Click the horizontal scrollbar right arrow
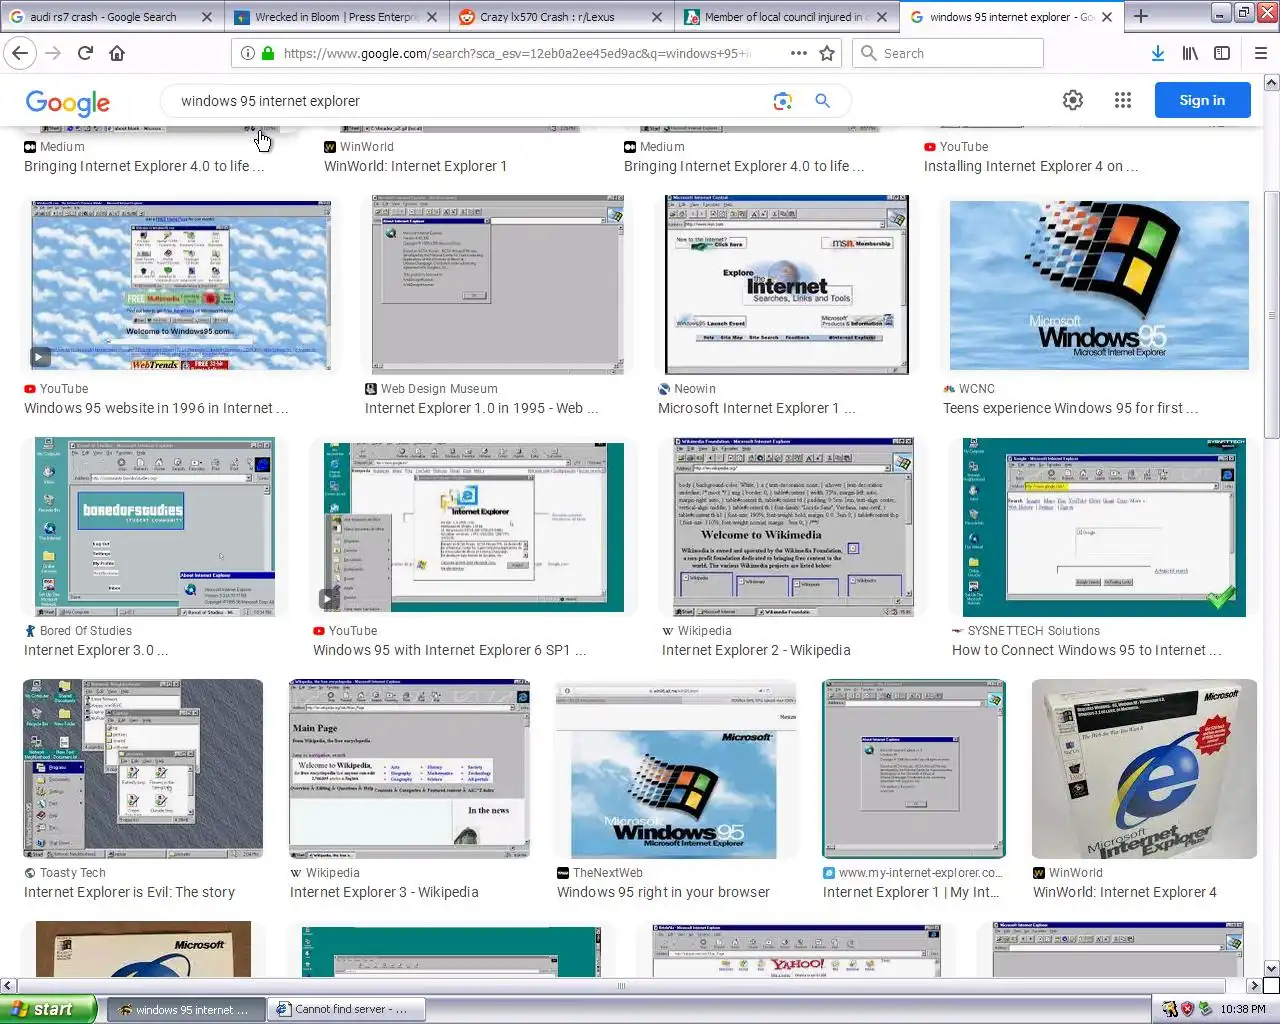Image resolution: width=1280 pixels, height=1024 pixels. click(x=1255, y=985)
